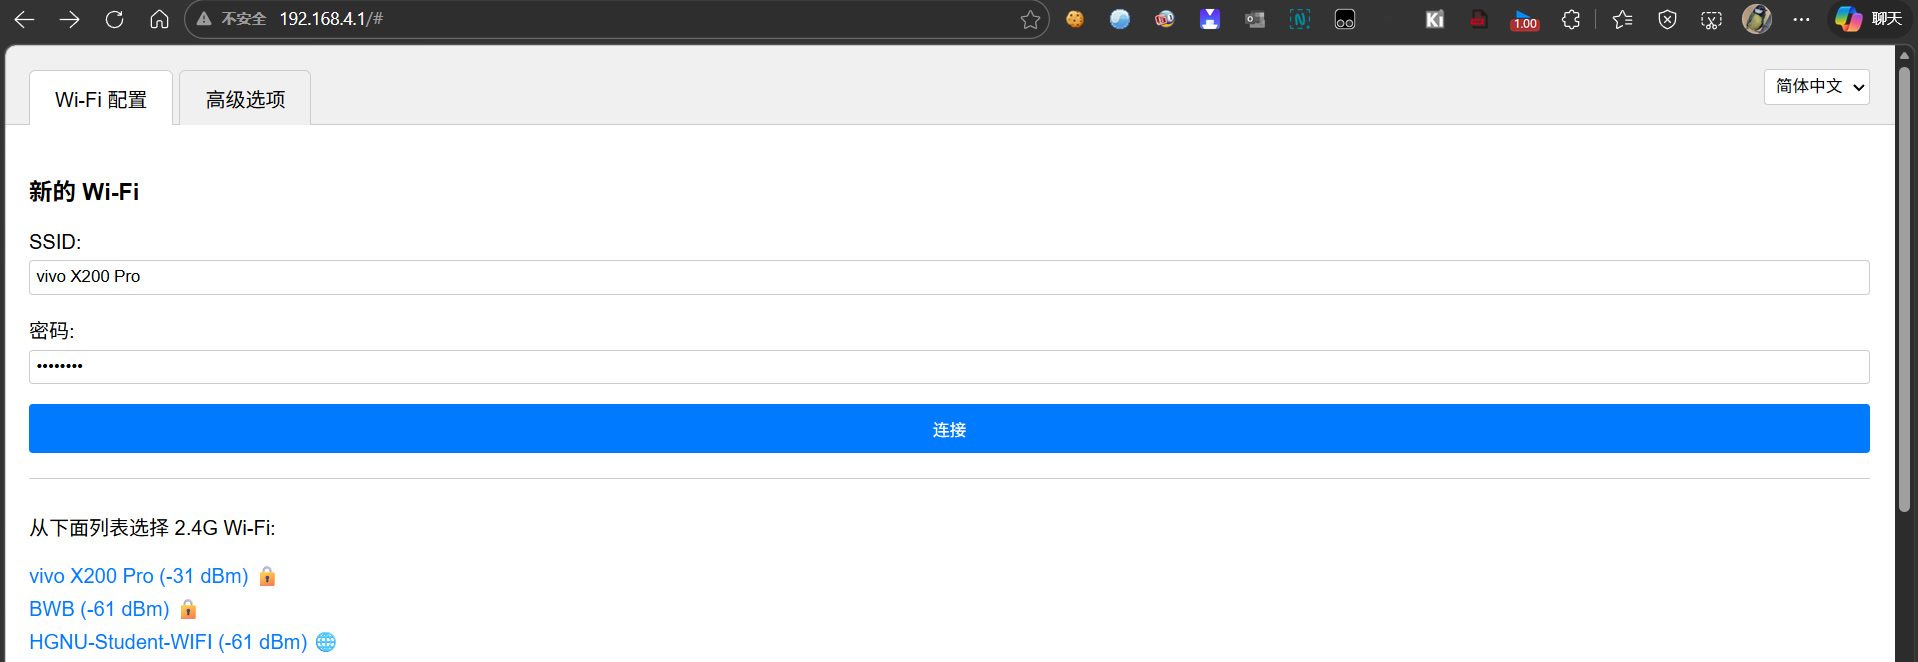This screenshot has width=1918, height=662.
Task: Select HGNU-Student-WIFI network link
Action: click(x=168, y=642)
